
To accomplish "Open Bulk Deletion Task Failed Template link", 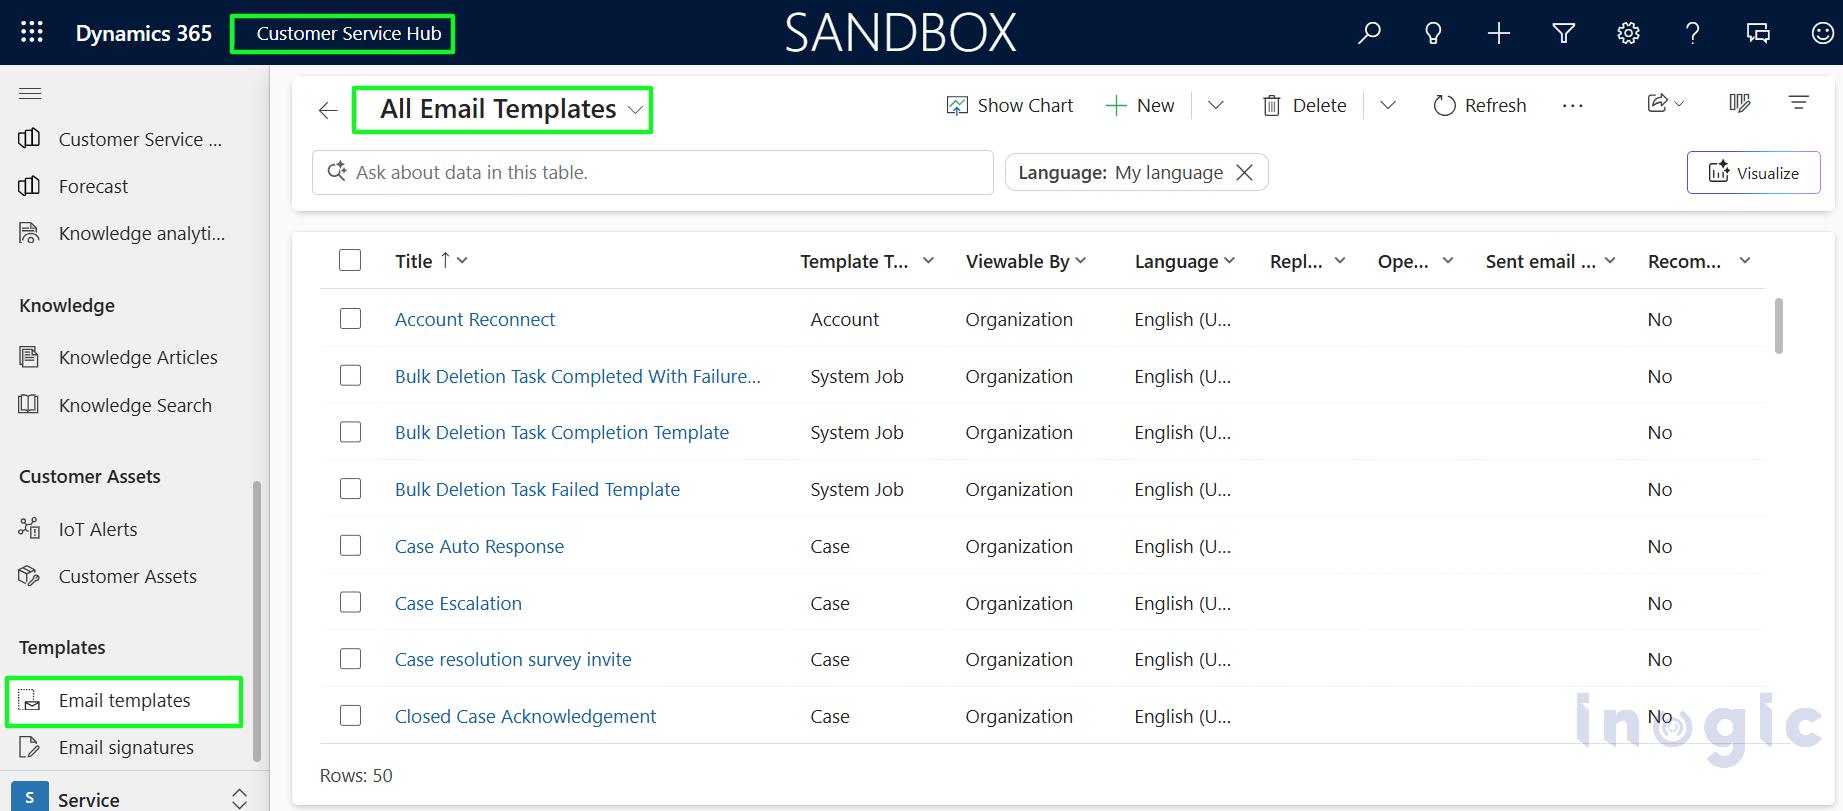I will (x=537, y=489).
